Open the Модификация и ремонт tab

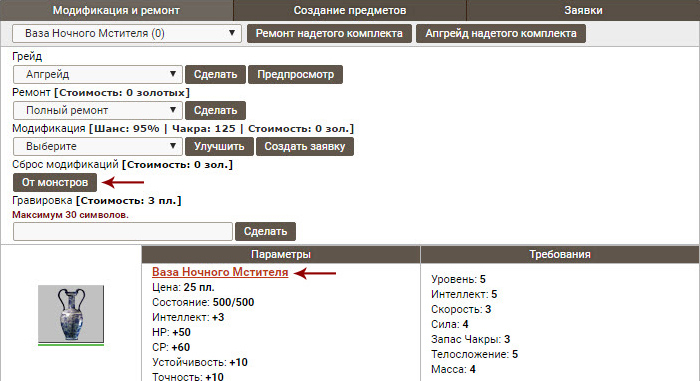(x=116, y=10)
